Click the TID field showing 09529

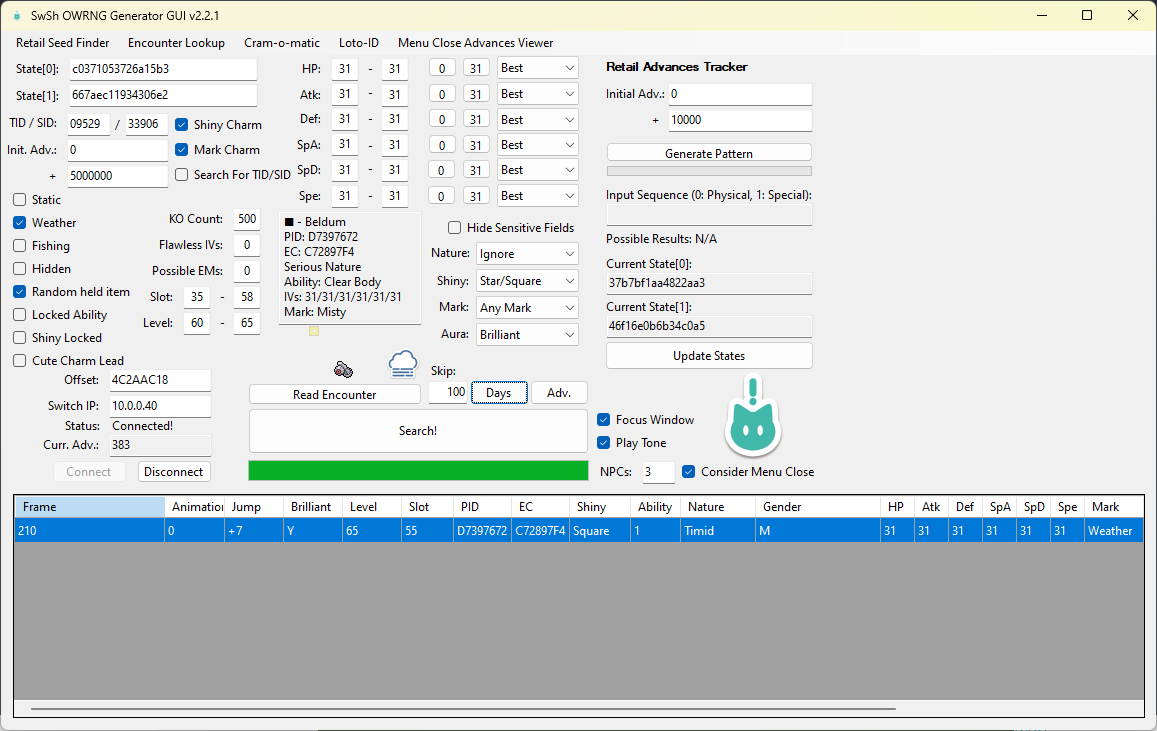(x=89, y=124)
